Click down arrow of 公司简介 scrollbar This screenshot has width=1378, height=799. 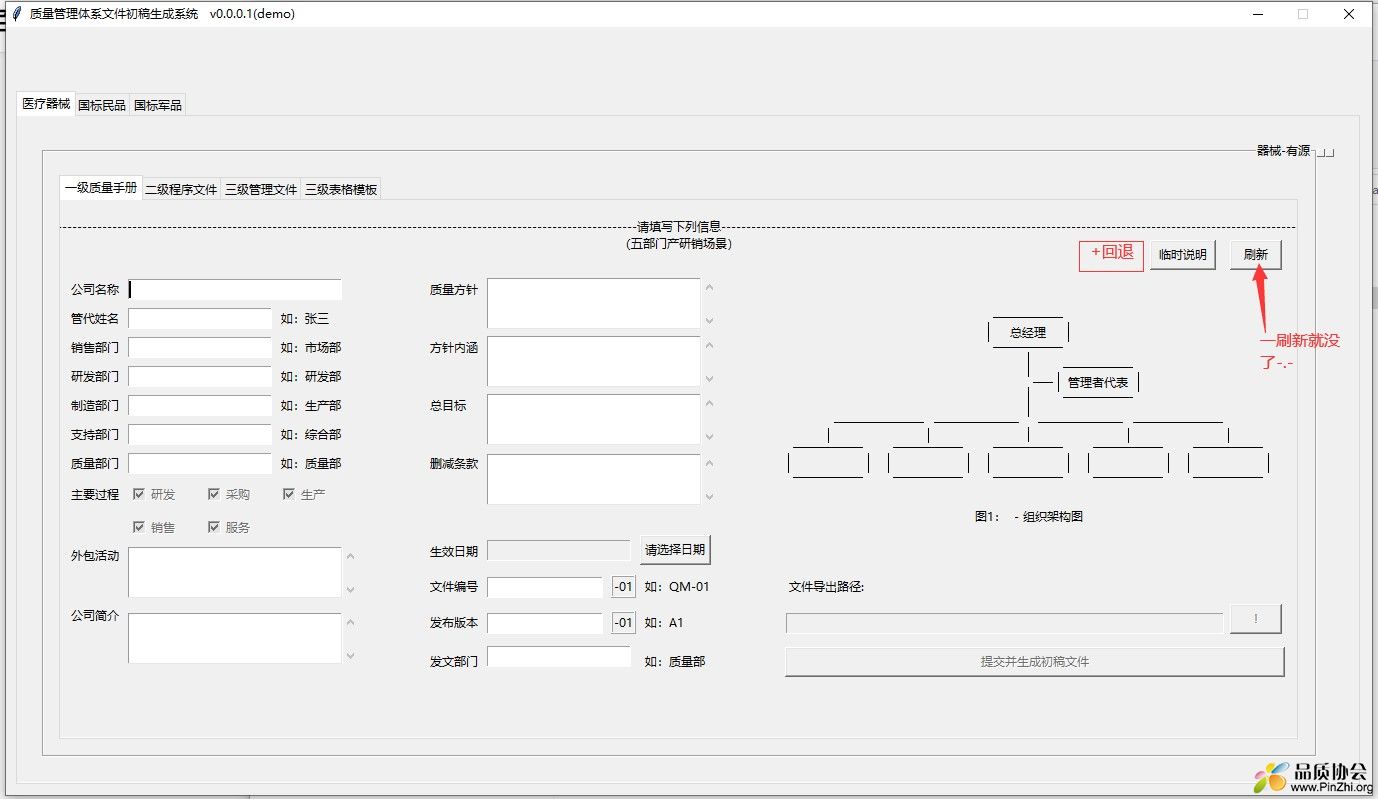(x=351, y=655)
